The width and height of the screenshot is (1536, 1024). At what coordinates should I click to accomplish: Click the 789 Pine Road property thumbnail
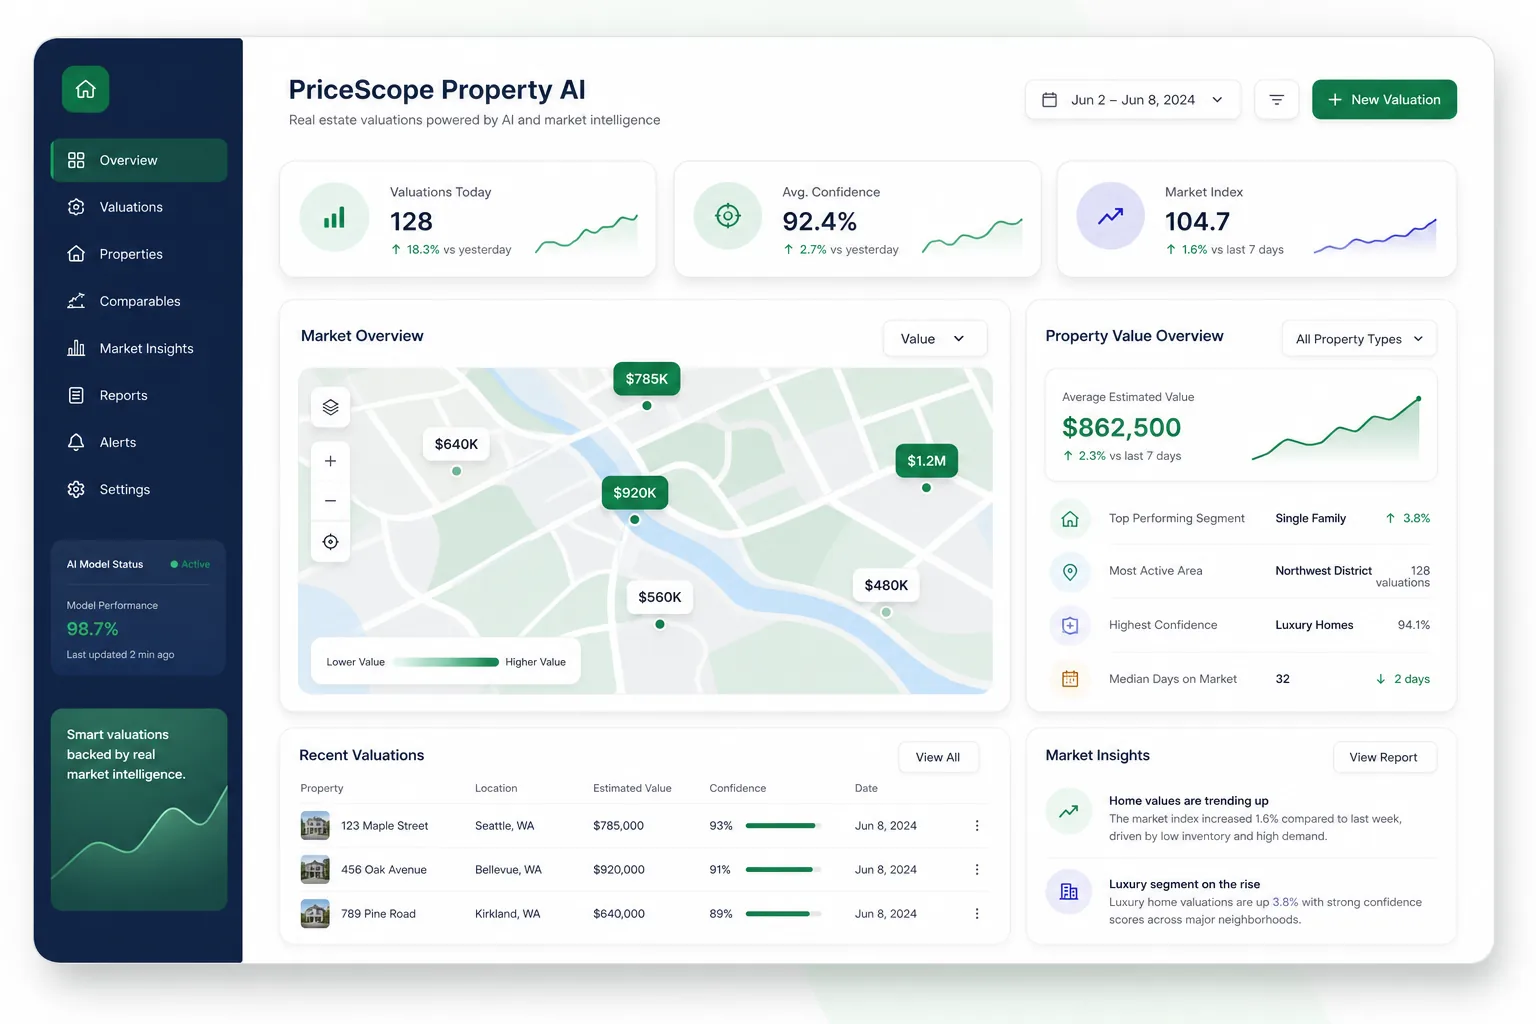tap(315, 914)
